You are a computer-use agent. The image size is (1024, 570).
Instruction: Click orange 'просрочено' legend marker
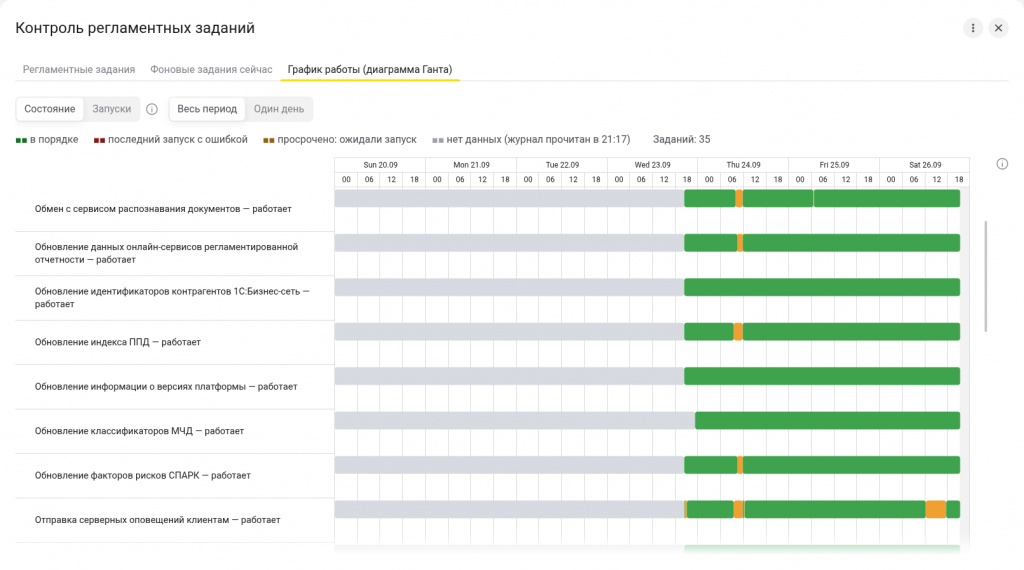pos(268,140)
